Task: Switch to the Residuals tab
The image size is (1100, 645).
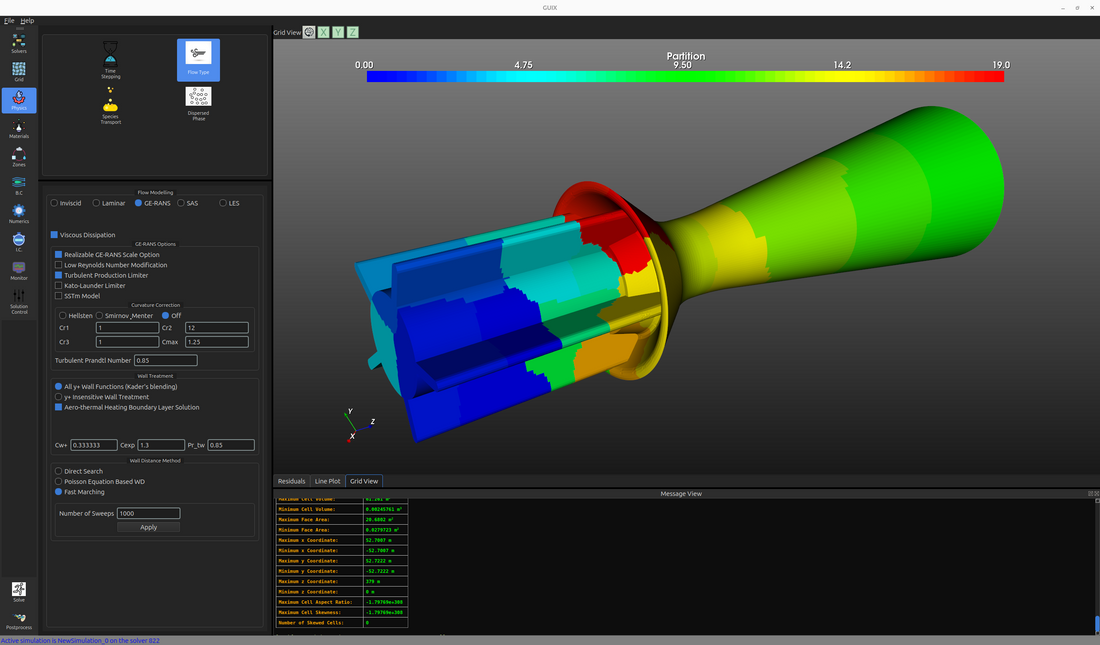Action: (x=291, y=481)
